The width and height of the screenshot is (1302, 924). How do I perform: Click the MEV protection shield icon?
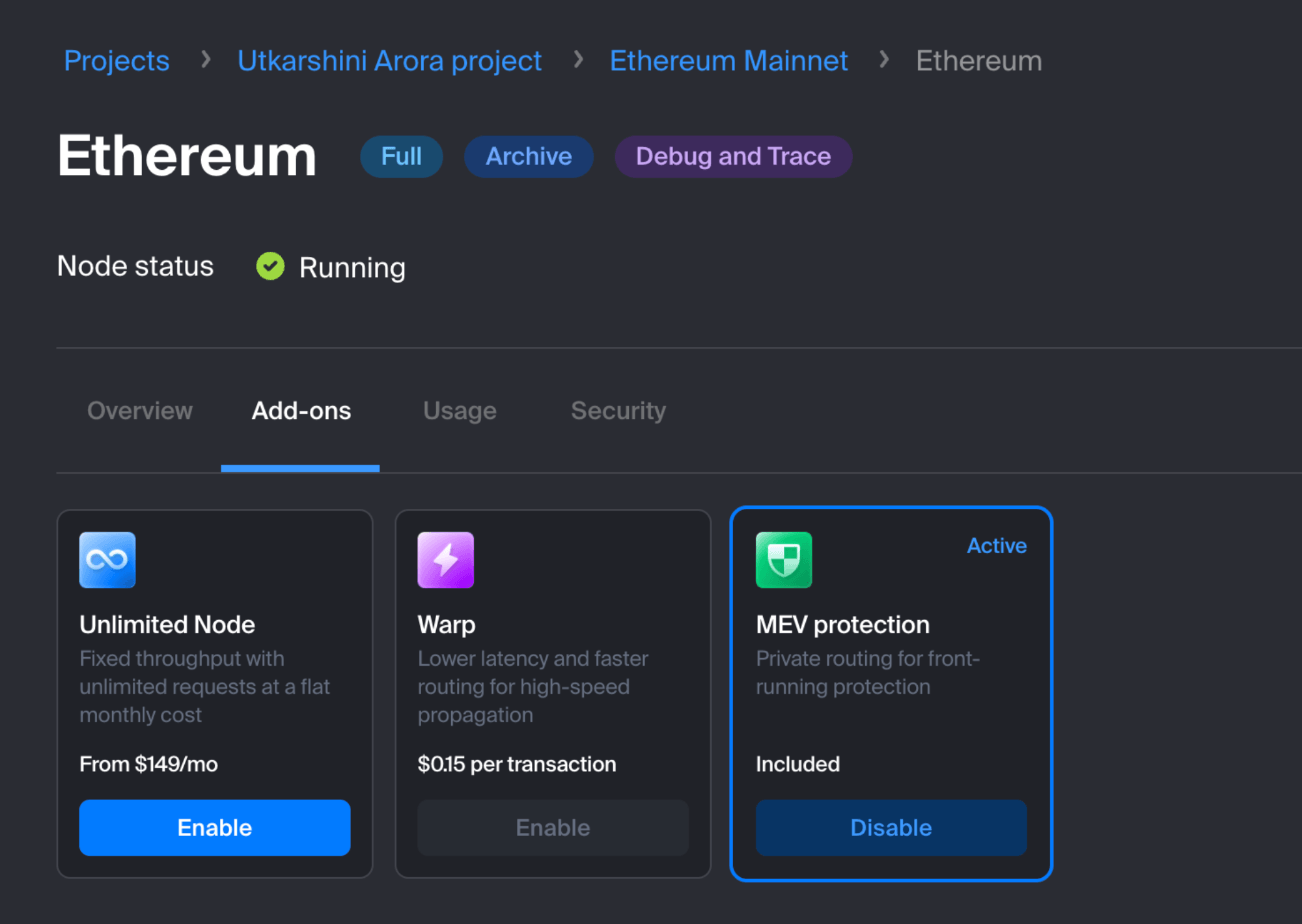coord(784,560)
